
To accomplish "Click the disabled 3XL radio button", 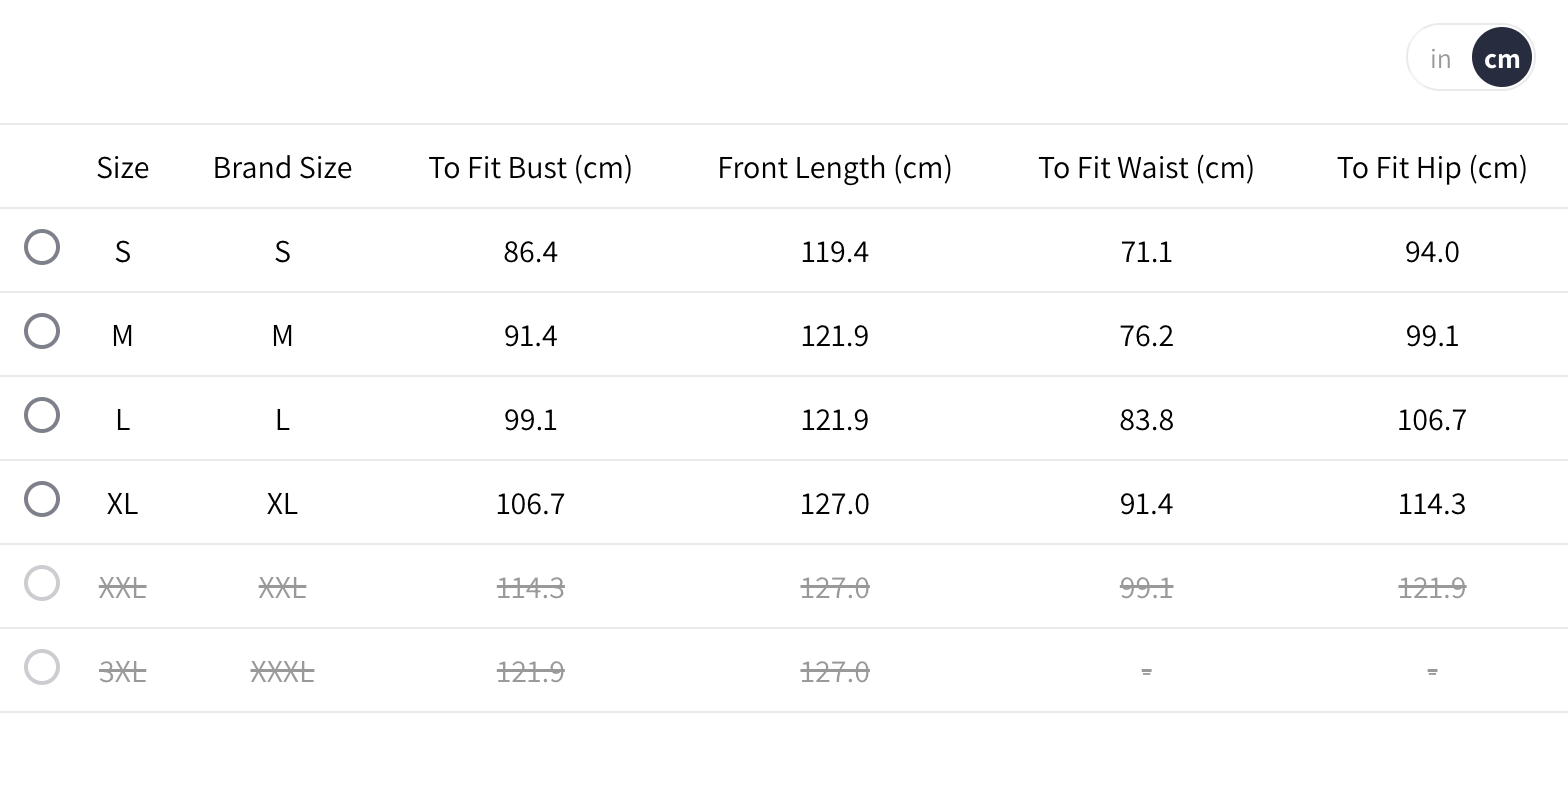I will tap(42, 667).
